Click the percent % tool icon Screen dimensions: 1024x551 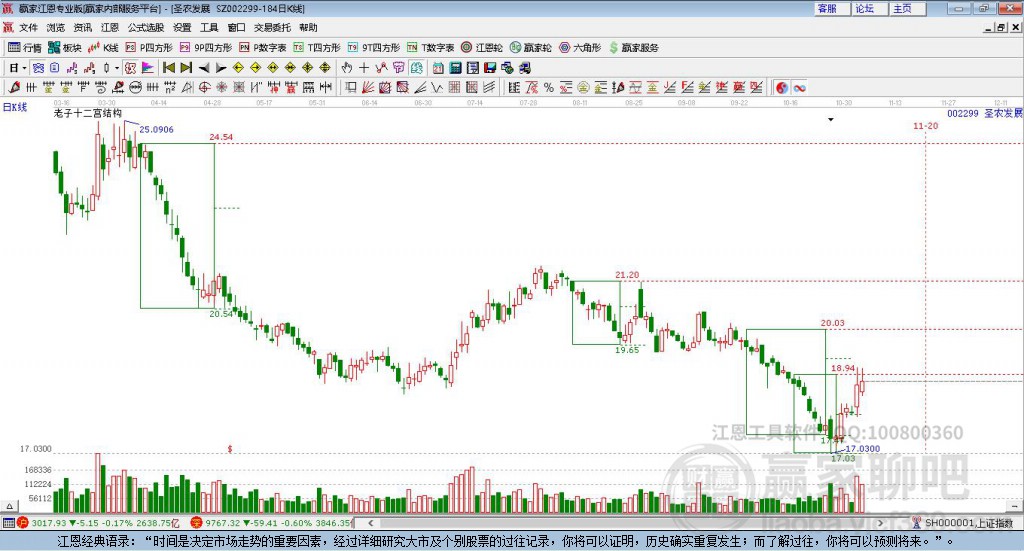tap(549, 87)
